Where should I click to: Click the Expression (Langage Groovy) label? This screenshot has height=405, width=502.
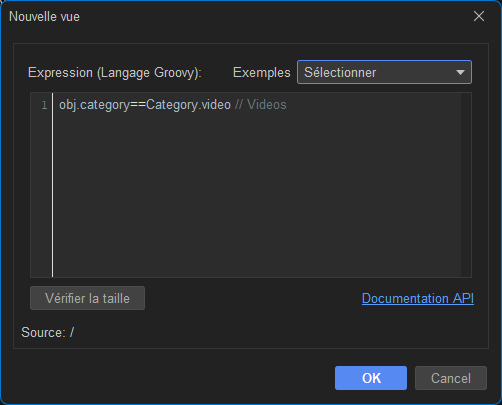coord(115,73)
